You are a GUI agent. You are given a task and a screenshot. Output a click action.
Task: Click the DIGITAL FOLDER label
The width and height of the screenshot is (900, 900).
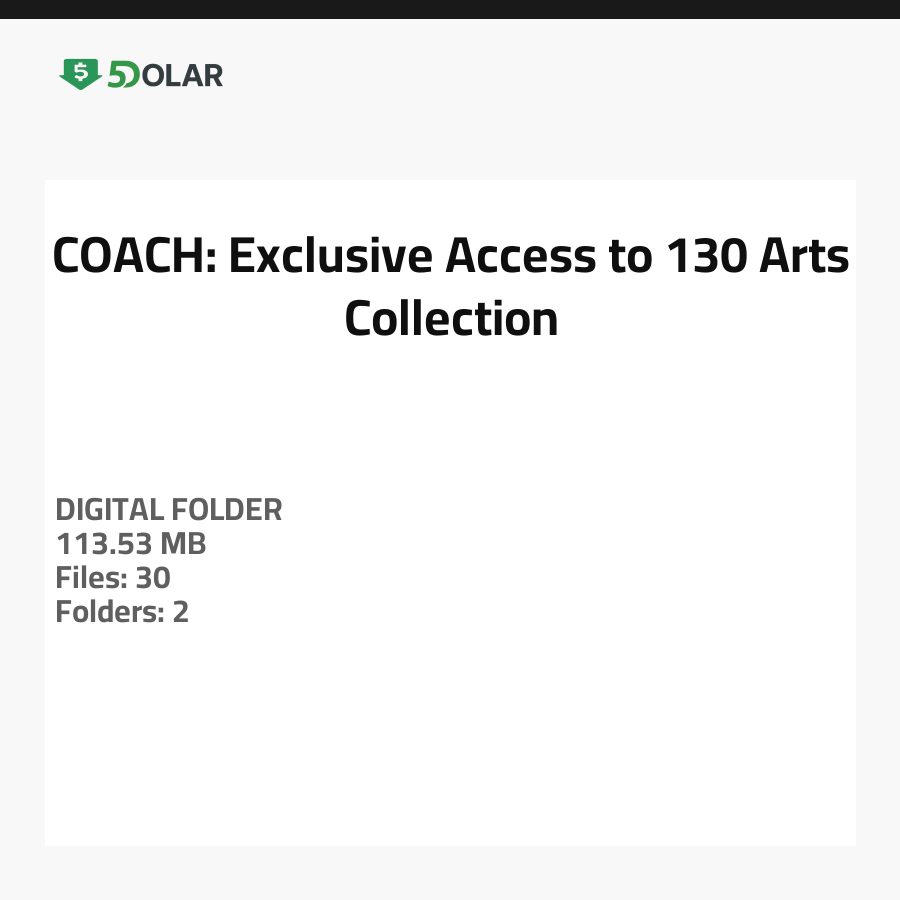(169, 510)
